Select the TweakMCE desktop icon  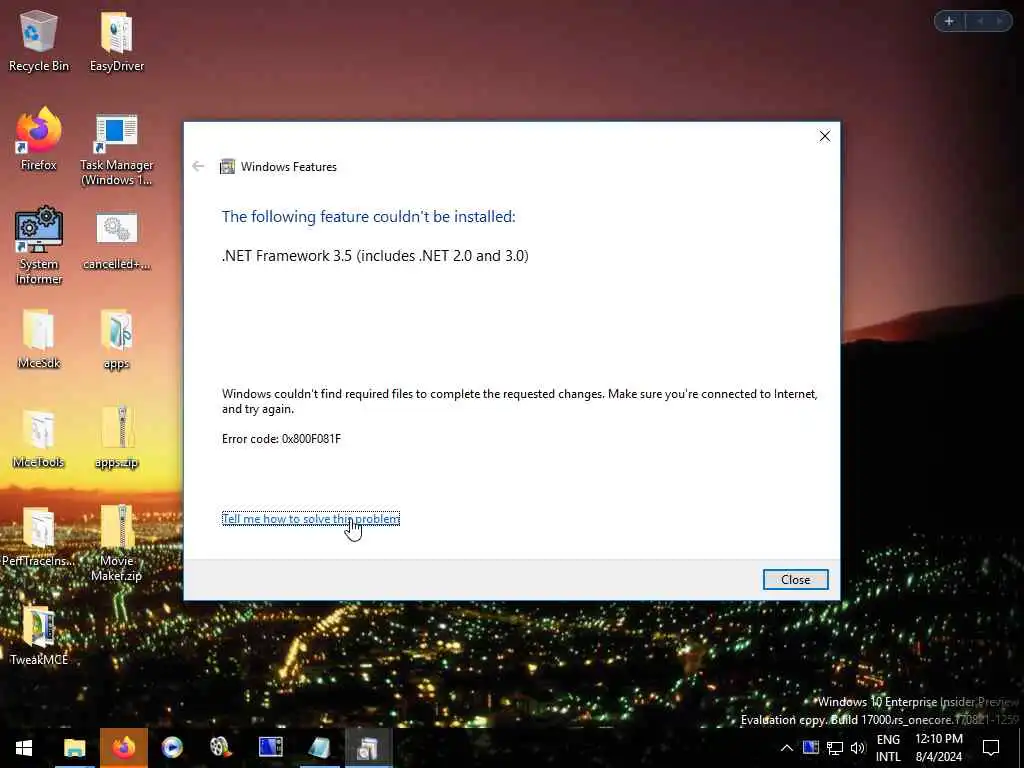tap(39, 635)
